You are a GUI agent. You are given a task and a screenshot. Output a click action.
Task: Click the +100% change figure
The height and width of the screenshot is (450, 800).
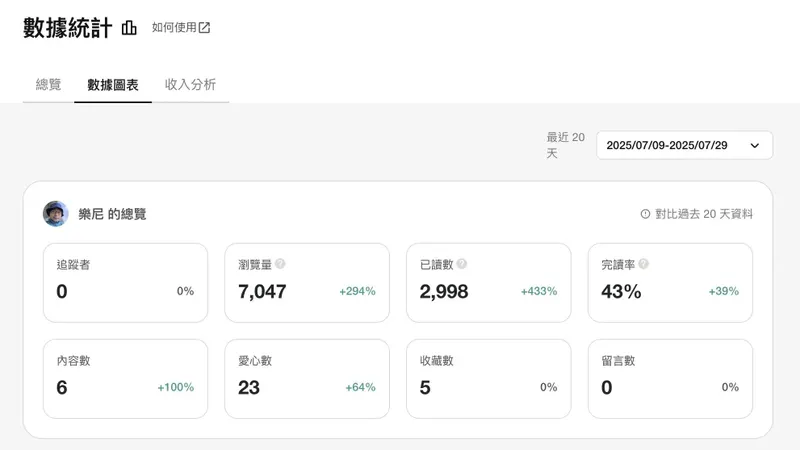[176, 387]
